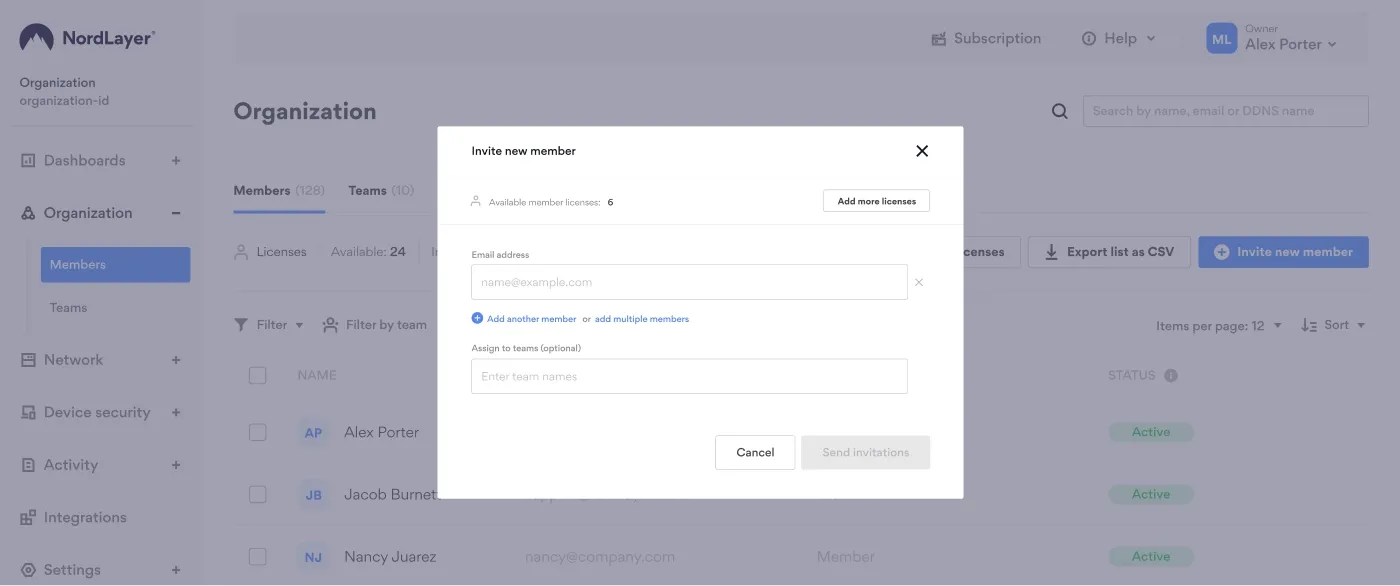Open Integrations from the sidebar
The image size is (1400, 586).
85,517
